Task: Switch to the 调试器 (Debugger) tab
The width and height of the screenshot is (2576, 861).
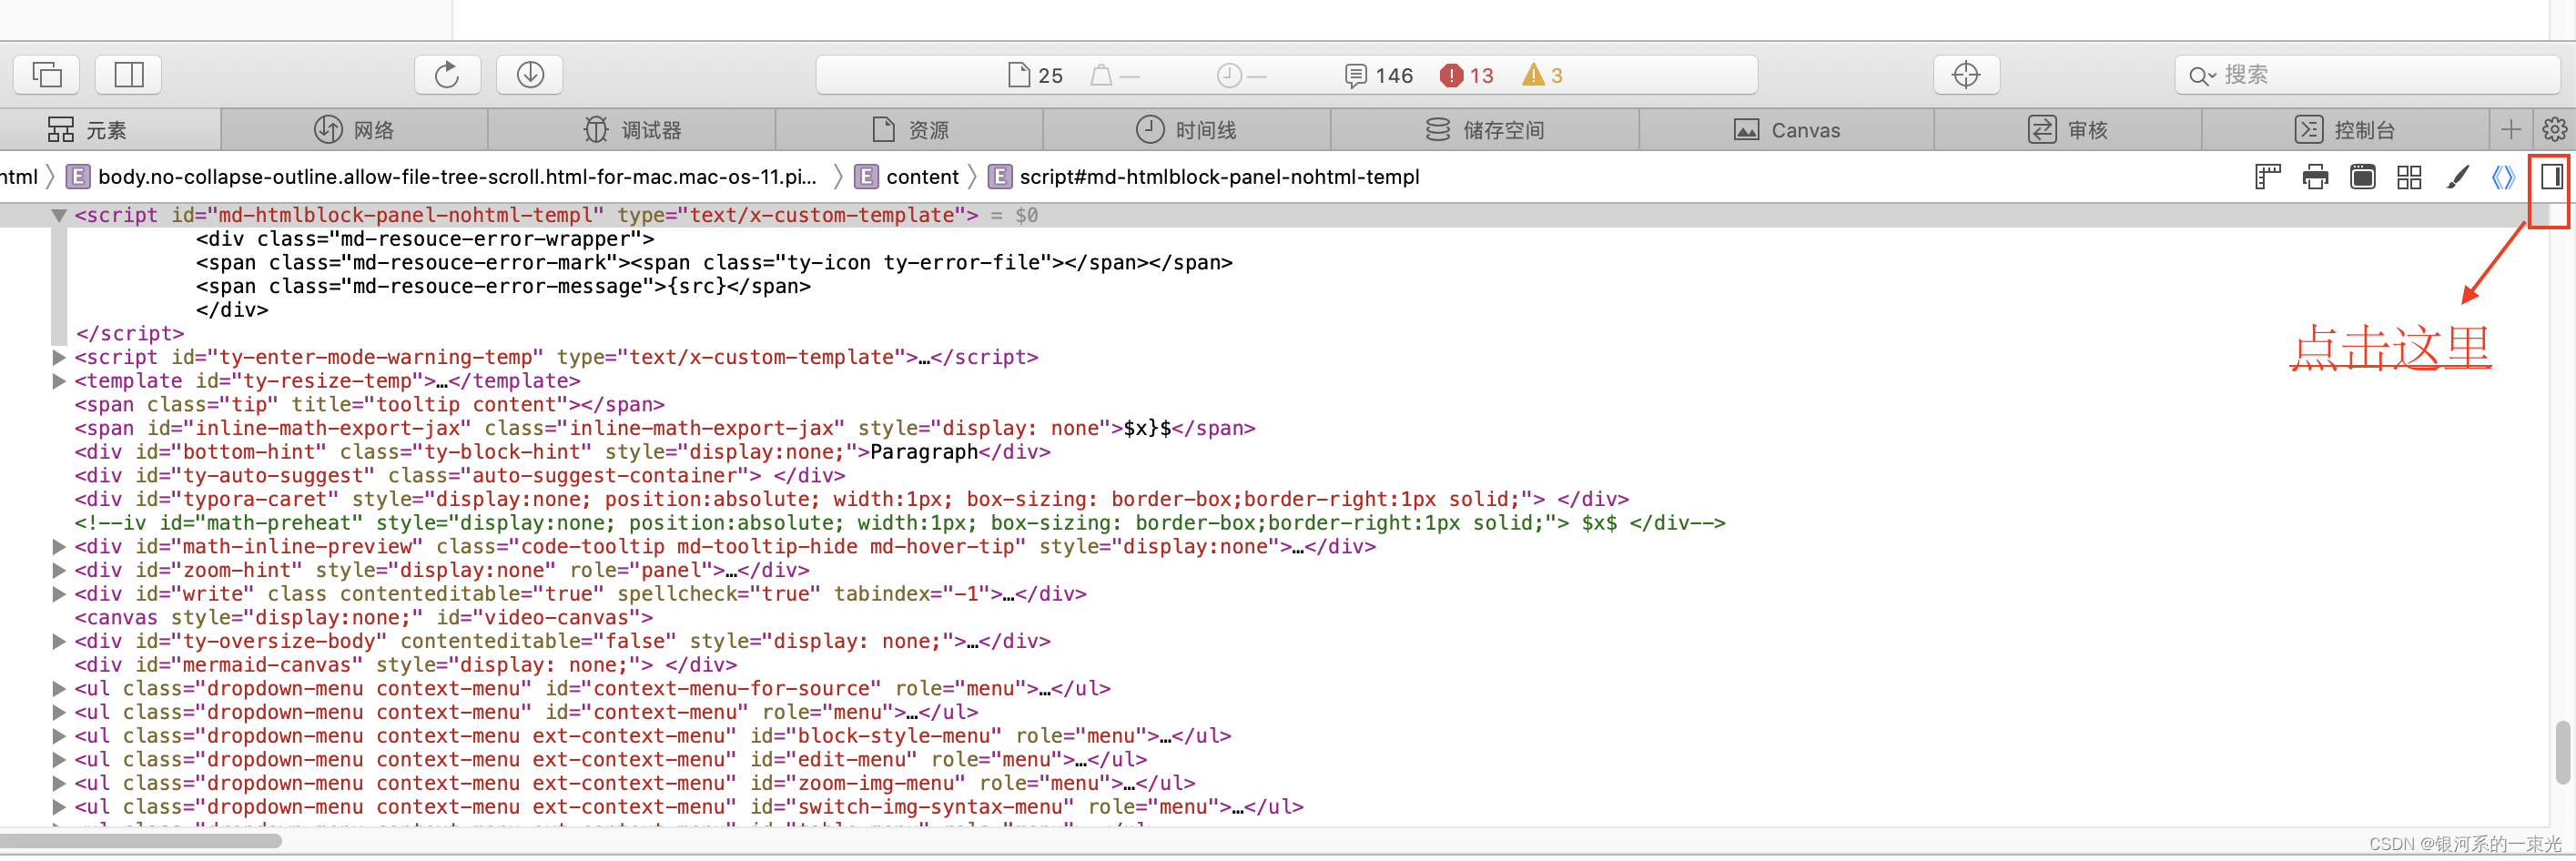Action: pos(632,130)
